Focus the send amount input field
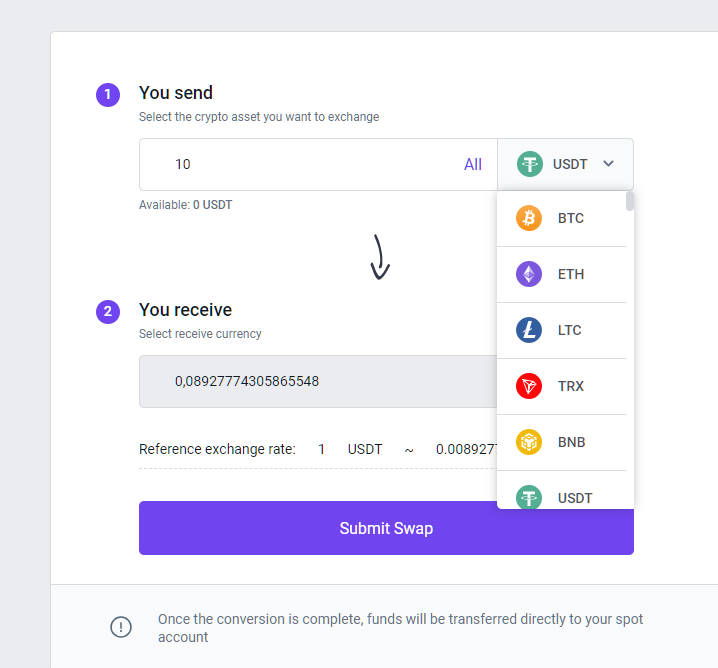 (298, 164)
